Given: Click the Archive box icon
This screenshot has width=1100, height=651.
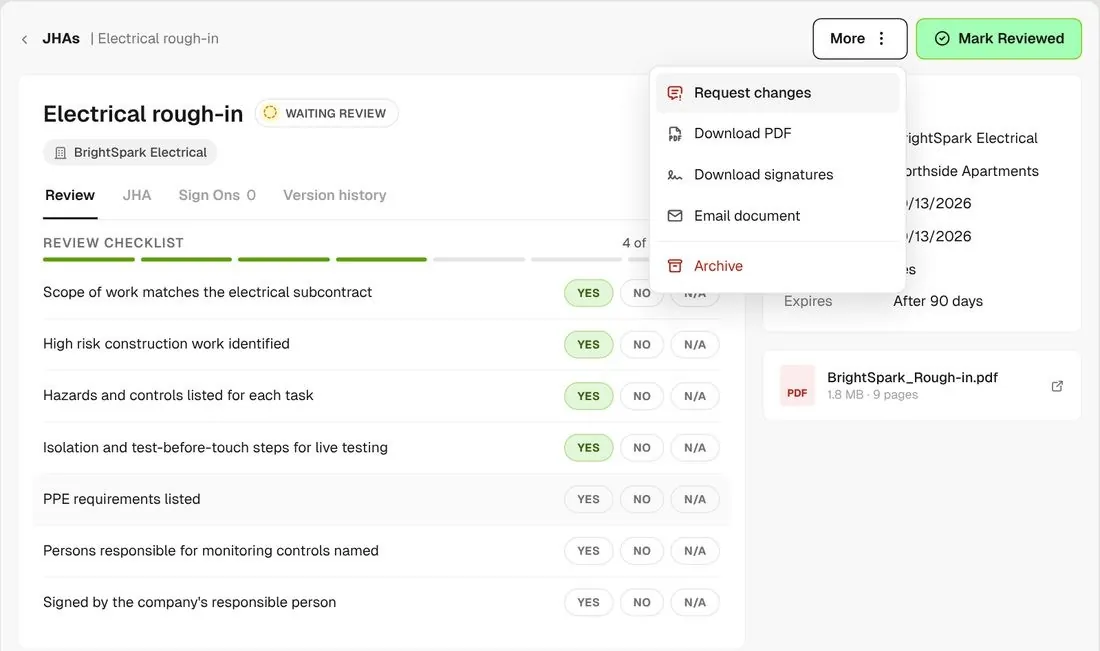Looking at the screenshot, I should point(675,266).
